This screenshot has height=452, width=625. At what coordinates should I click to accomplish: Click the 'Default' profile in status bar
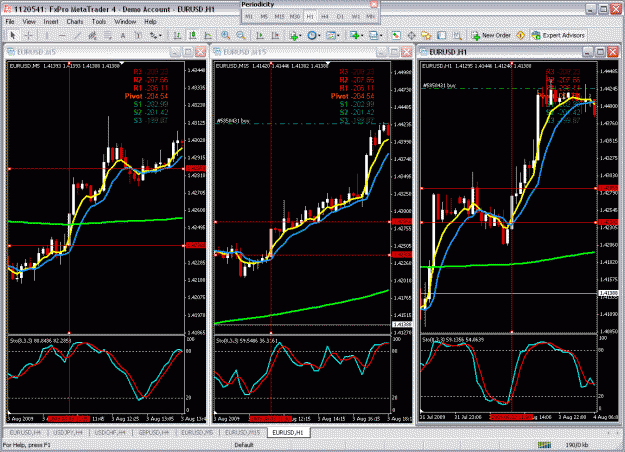(244, 445)
